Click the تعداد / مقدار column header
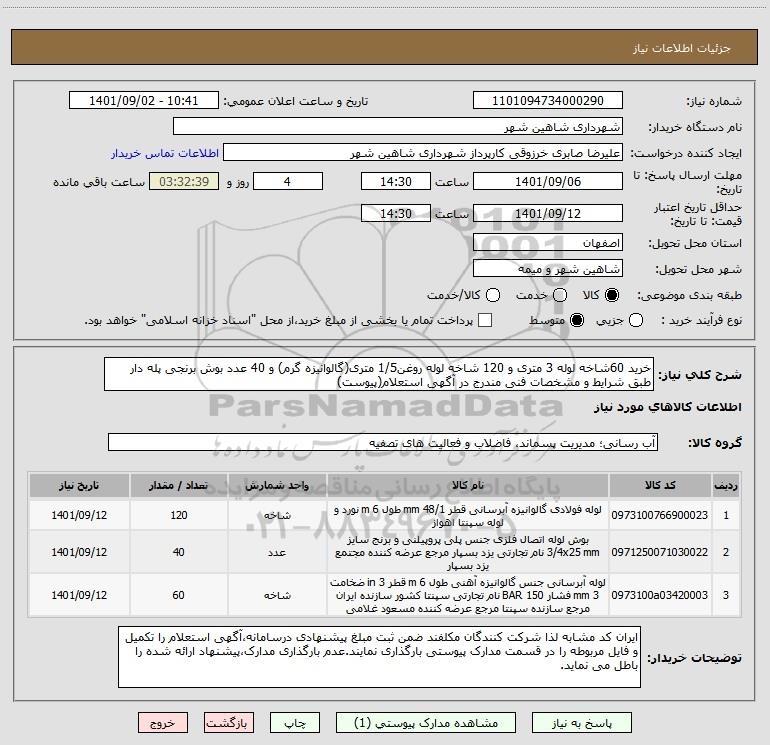 178,486
